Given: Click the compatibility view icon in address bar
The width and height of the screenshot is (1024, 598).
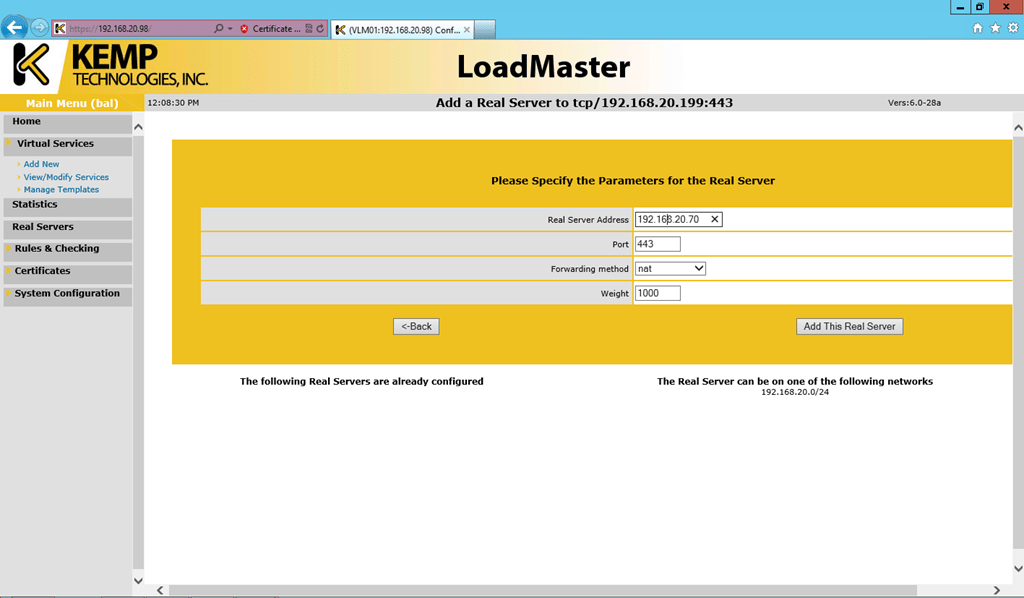Looking at the screenshot, I should [309, 29].
